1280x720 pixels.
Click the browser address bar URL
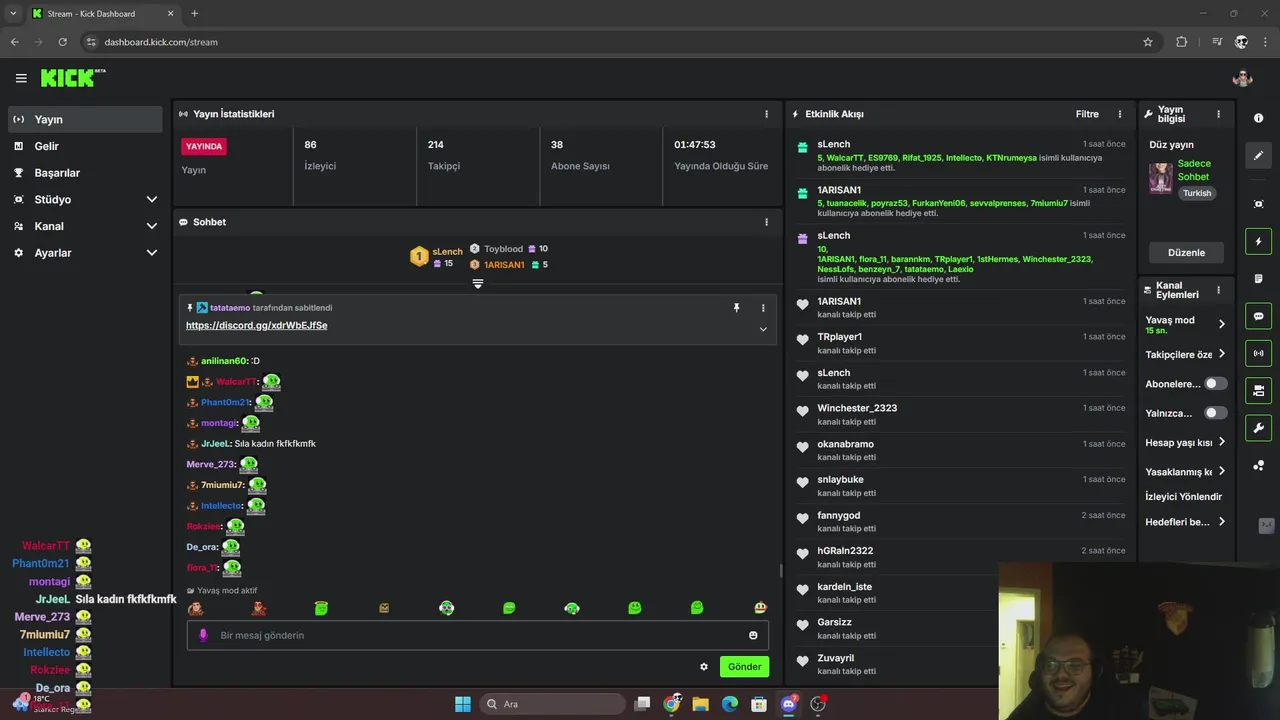click(161, 42)
